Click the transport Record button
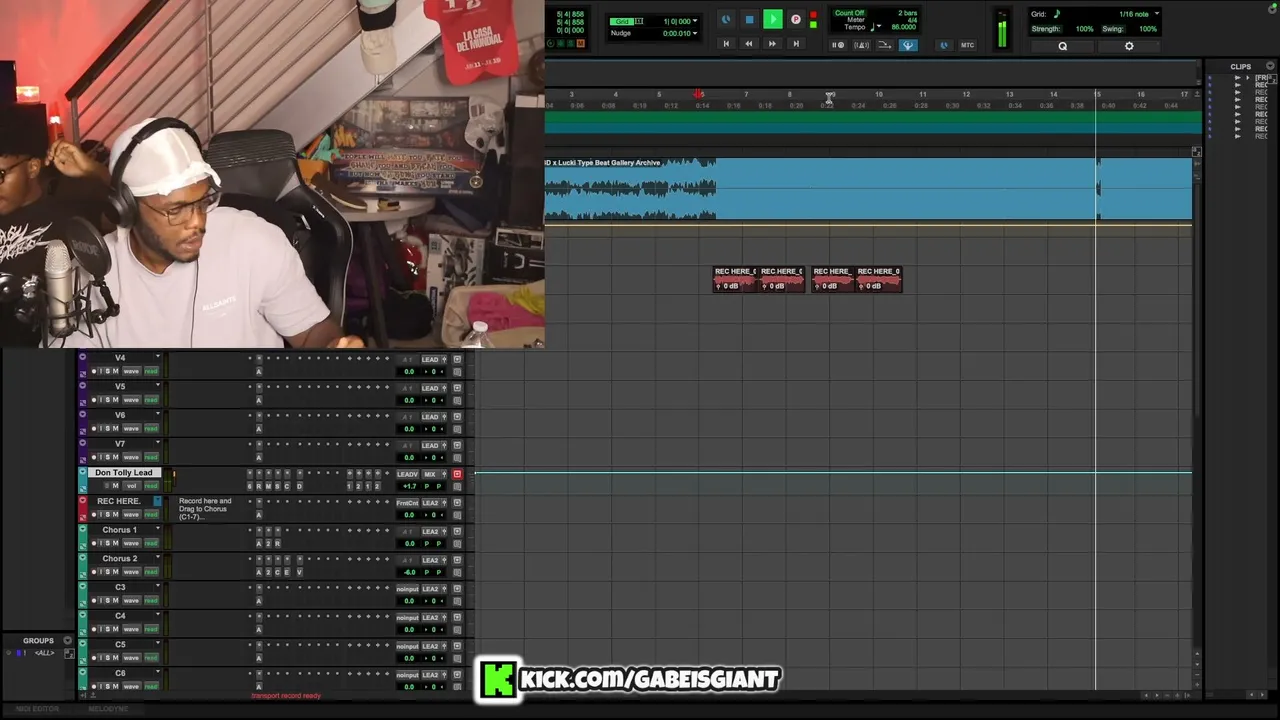Viewport: 1280px width, 720px height. (x=795, y=19)
